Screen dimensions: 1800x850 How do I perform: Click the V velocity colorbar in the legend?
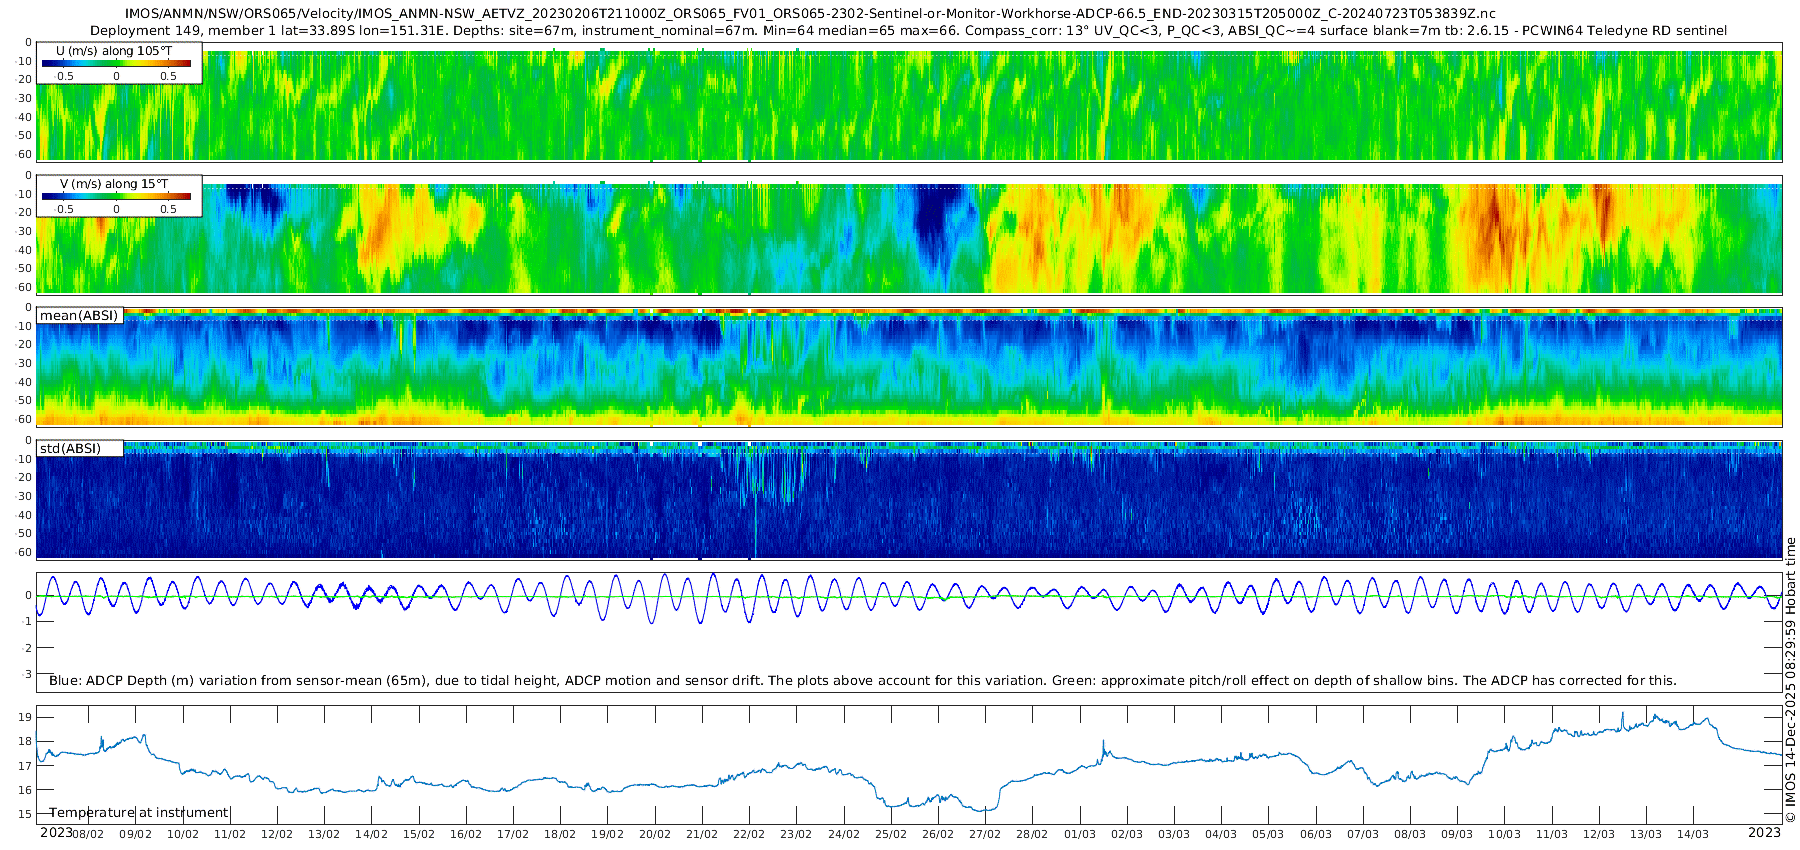(x=116, y=196)
